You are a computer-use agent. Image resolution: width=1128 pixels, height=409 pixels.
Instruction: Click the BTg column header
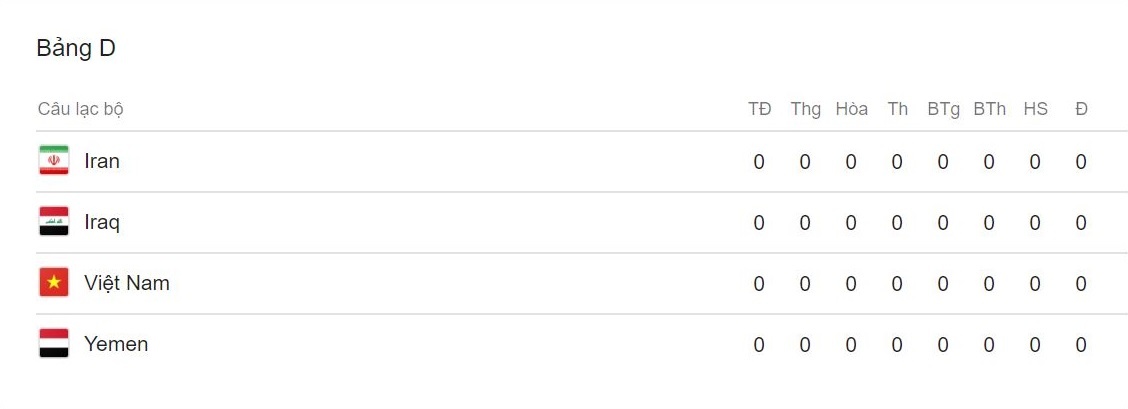tap(943, 109)
